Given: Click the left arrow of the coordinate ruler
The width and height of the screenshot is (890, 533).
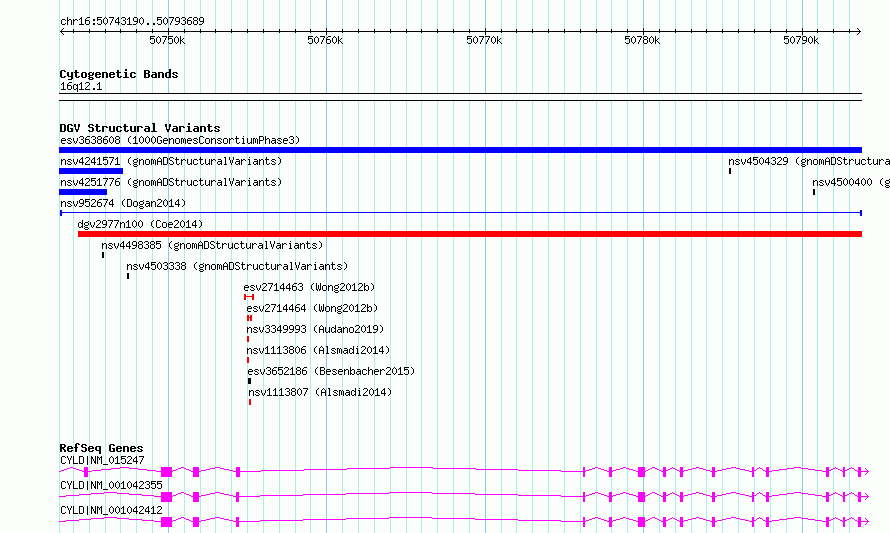Looking at the screenshot, I should click(x=62, y=31).
